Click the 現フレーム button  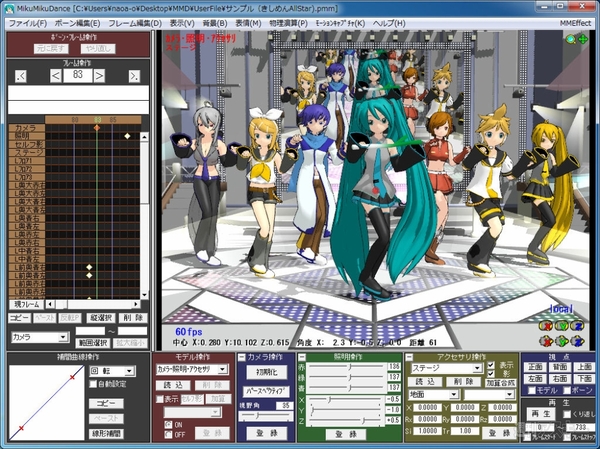26,304
